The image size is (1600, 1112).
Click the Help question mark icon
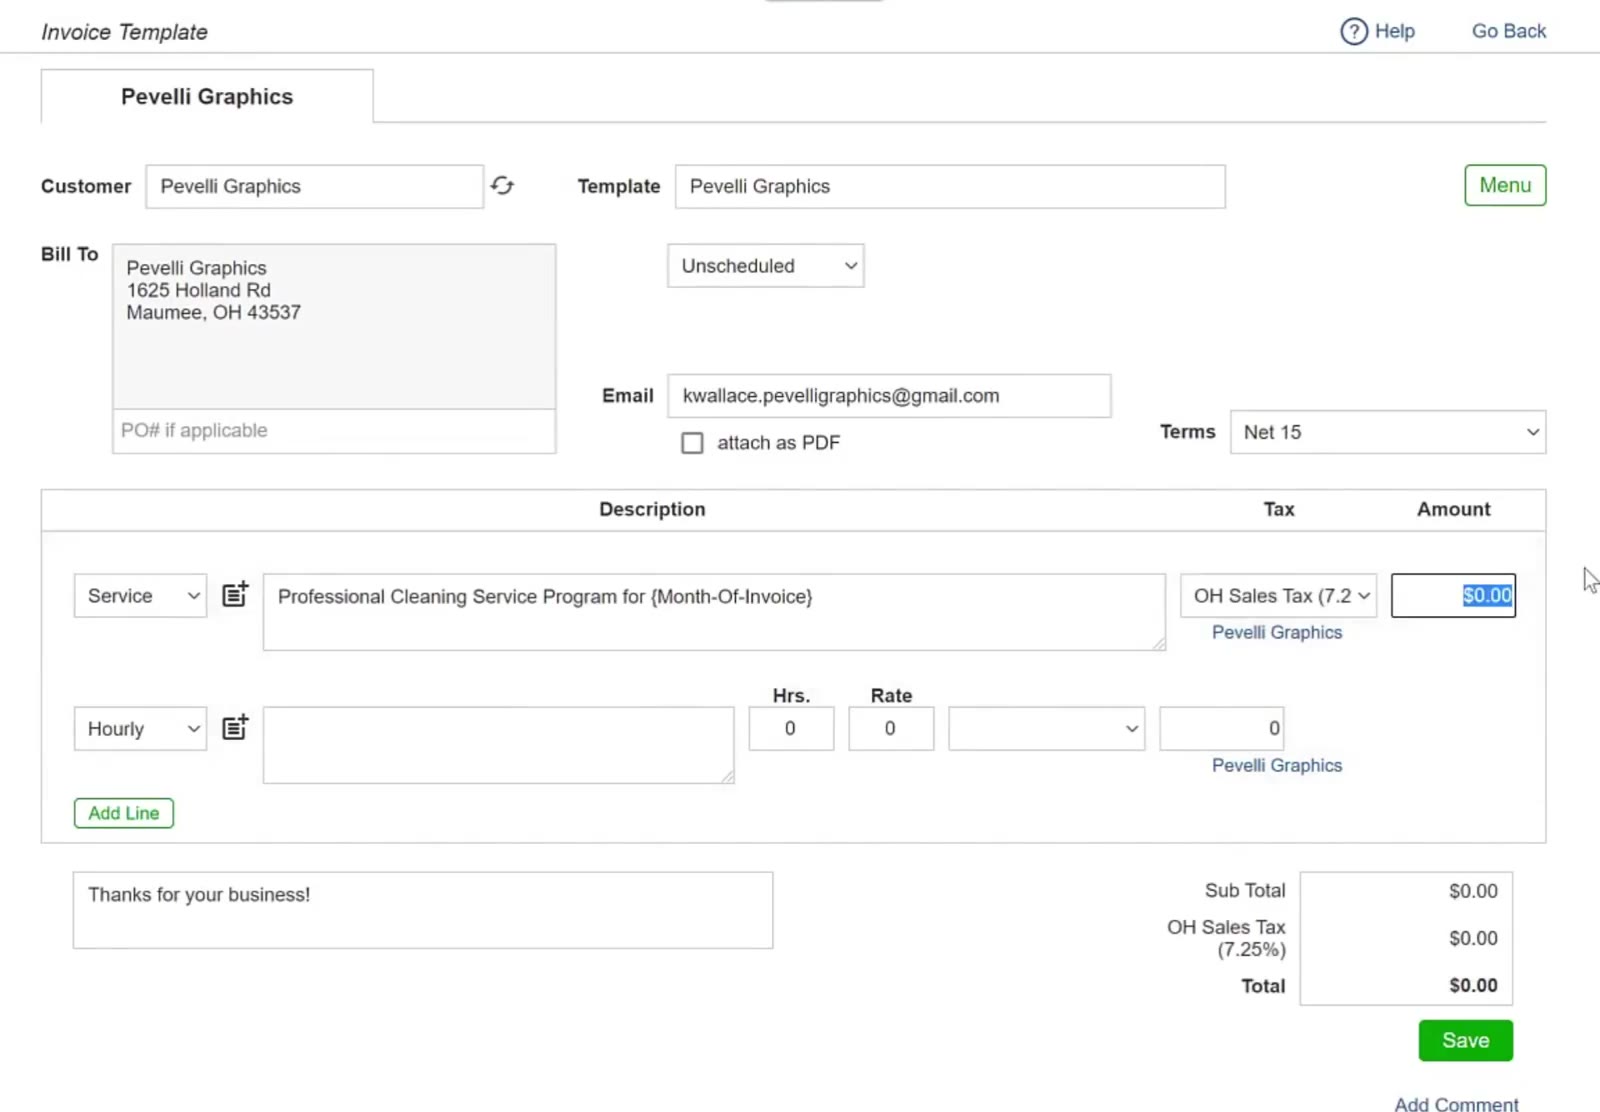click(x=1353, y=32)
